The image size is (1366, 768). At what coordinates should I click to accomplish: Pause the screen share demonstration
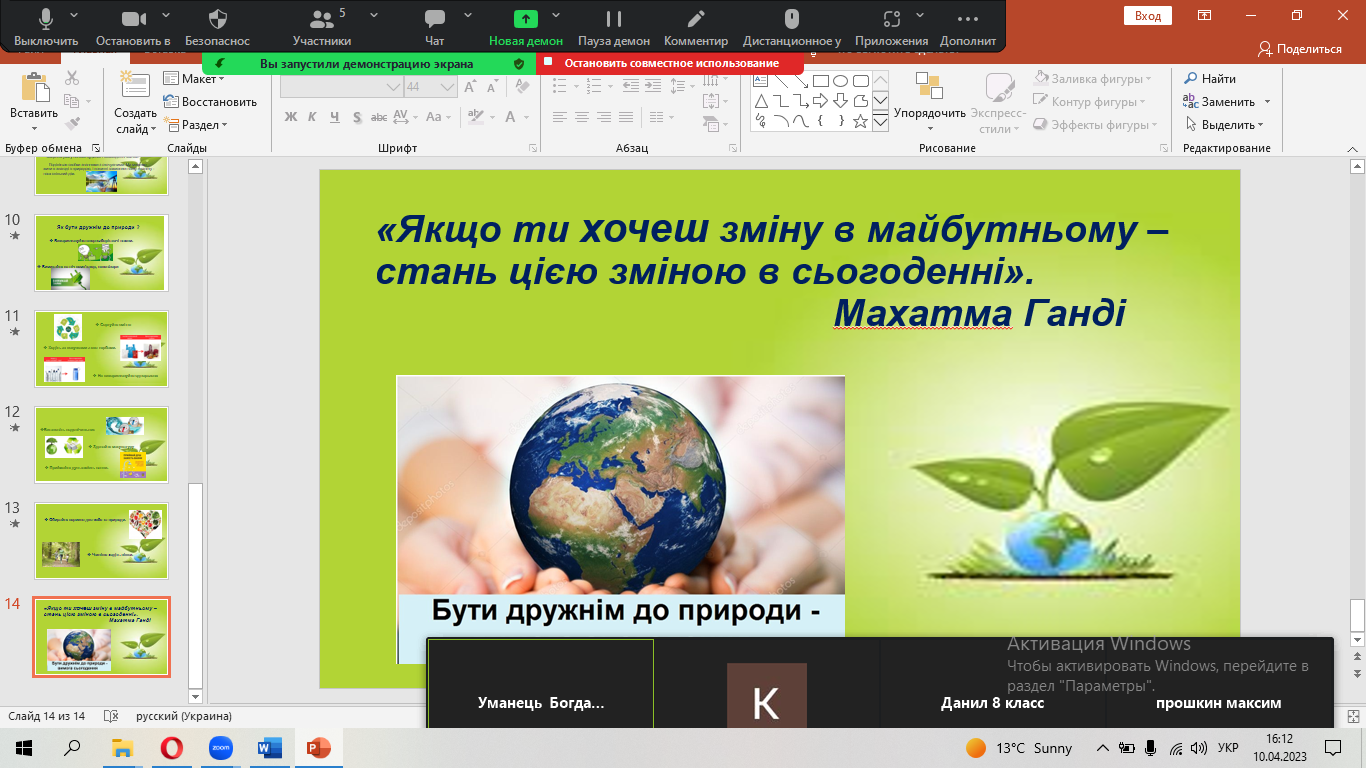click(x=614, y=19)
